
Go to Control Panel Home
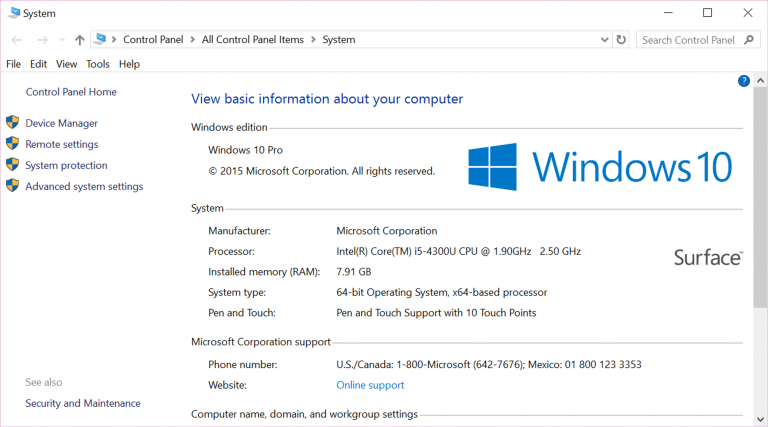click(71, 92)
